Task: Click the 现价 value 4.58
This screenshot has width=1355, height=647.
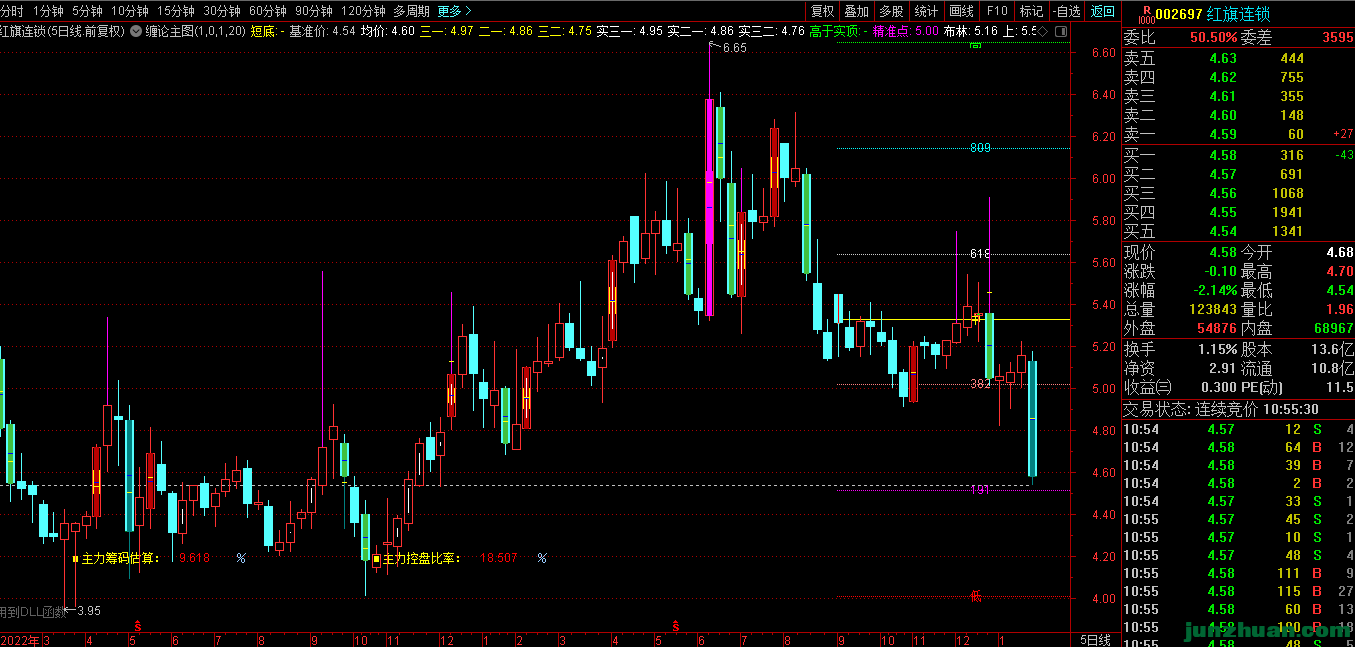Action: pos(1222,252)
